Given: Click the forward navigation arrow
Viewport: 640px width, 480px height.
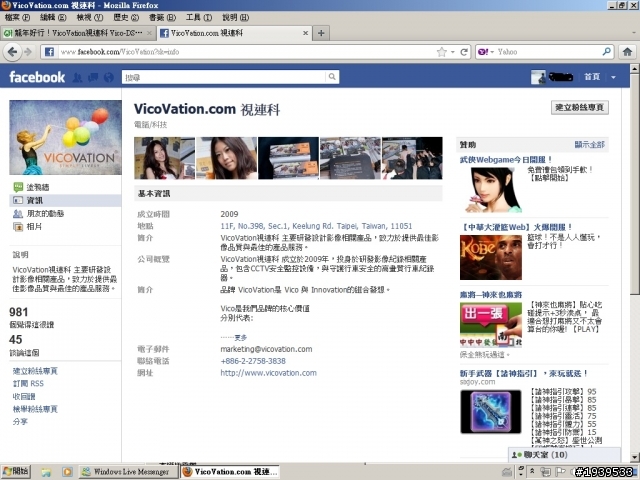Looking at the screenshot, I should (x=28, y=52).
